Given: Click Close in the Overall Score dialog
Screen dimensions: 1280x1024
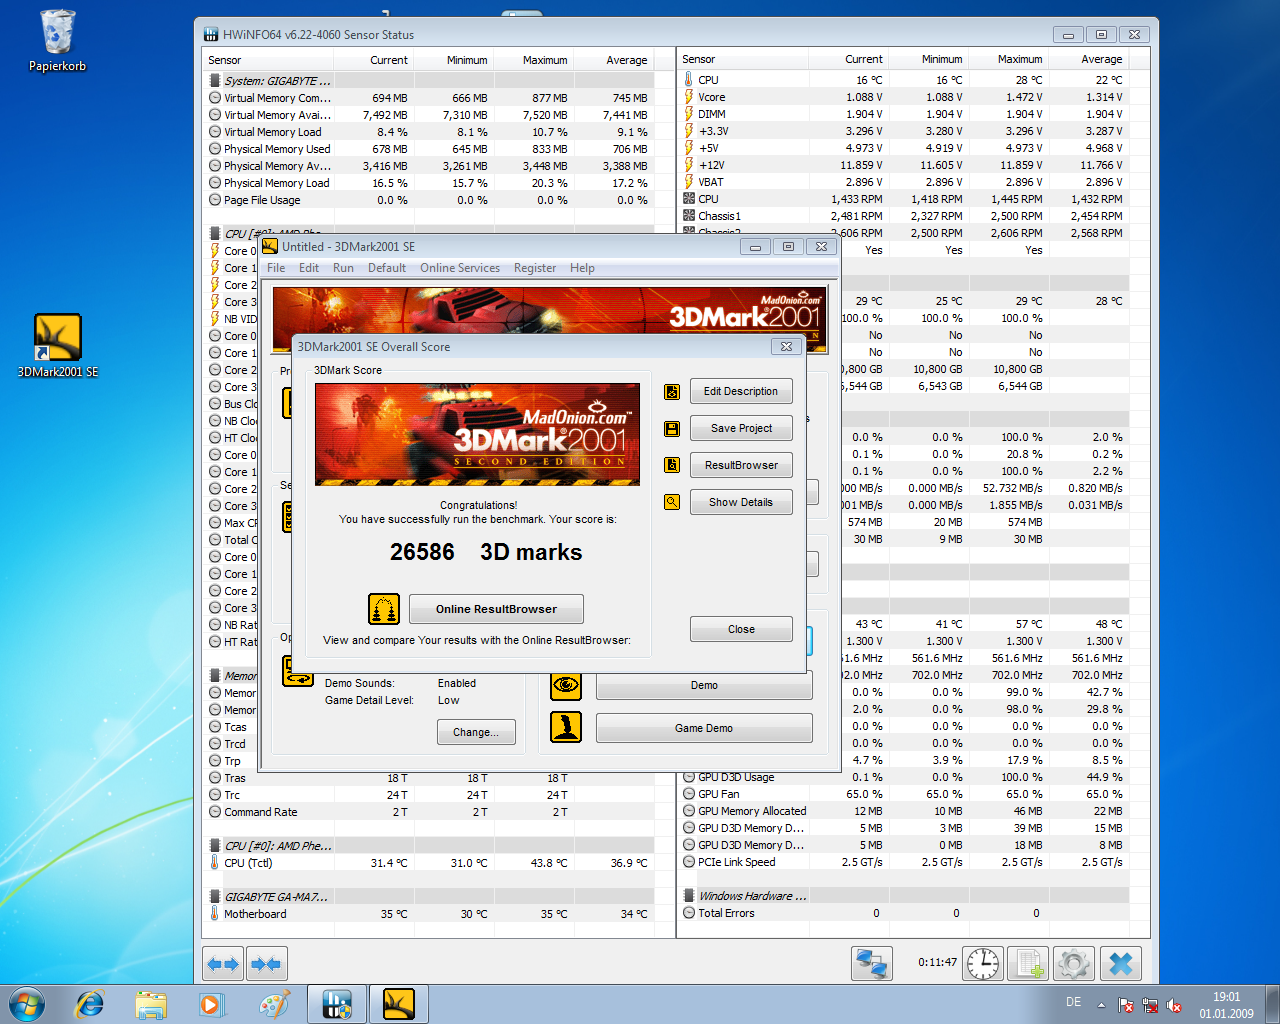Looking at the screenshot, I should tap(741, 629).
